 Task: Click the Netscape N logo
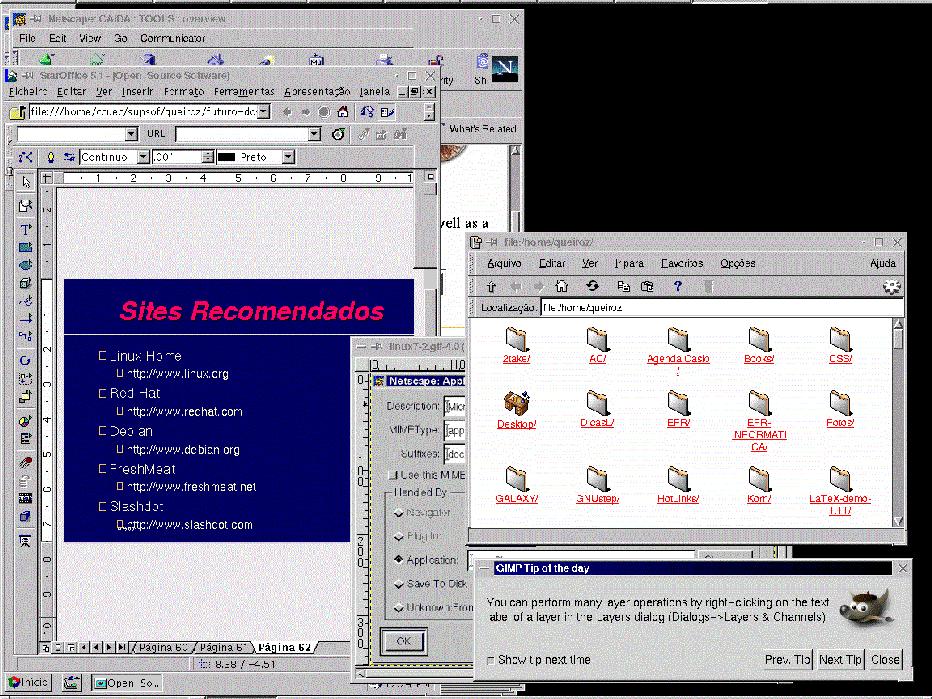(505, 68)
